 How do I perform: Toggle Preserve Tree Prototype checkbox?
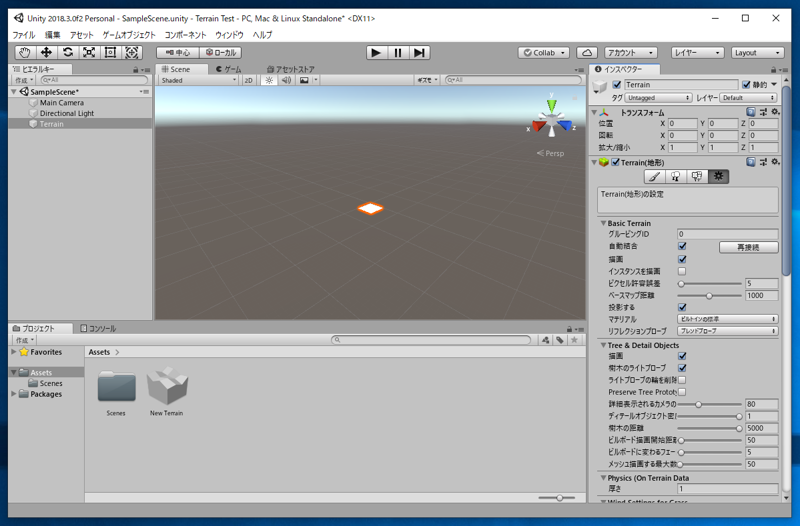pyautogui.click(x=682, y=392)
